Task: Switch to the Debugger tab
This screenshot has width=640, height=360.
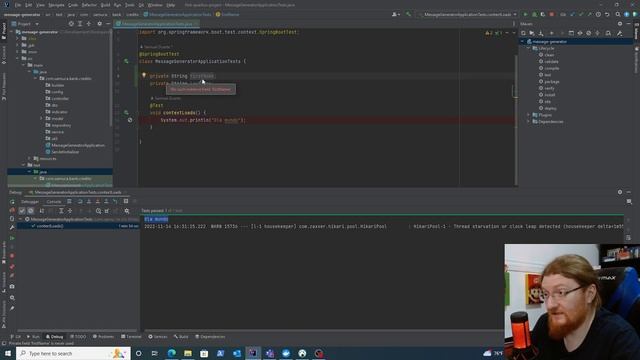Action: [30, 202]
